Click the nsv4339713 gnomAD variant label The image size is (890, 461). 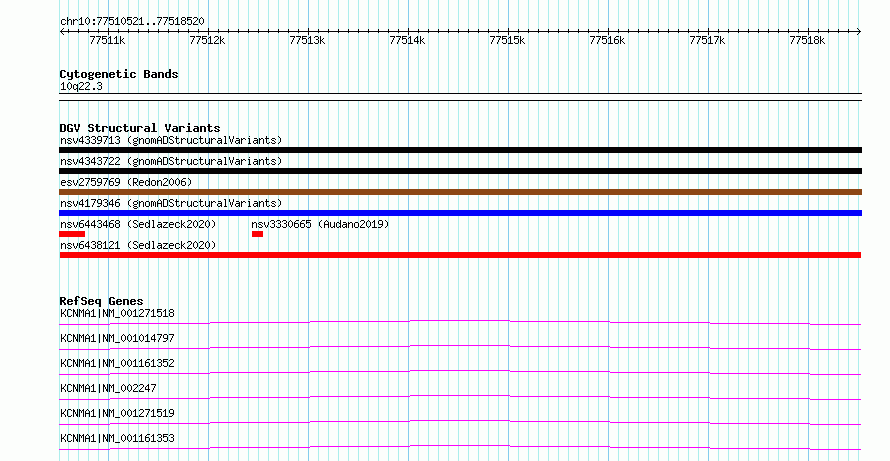171,140
